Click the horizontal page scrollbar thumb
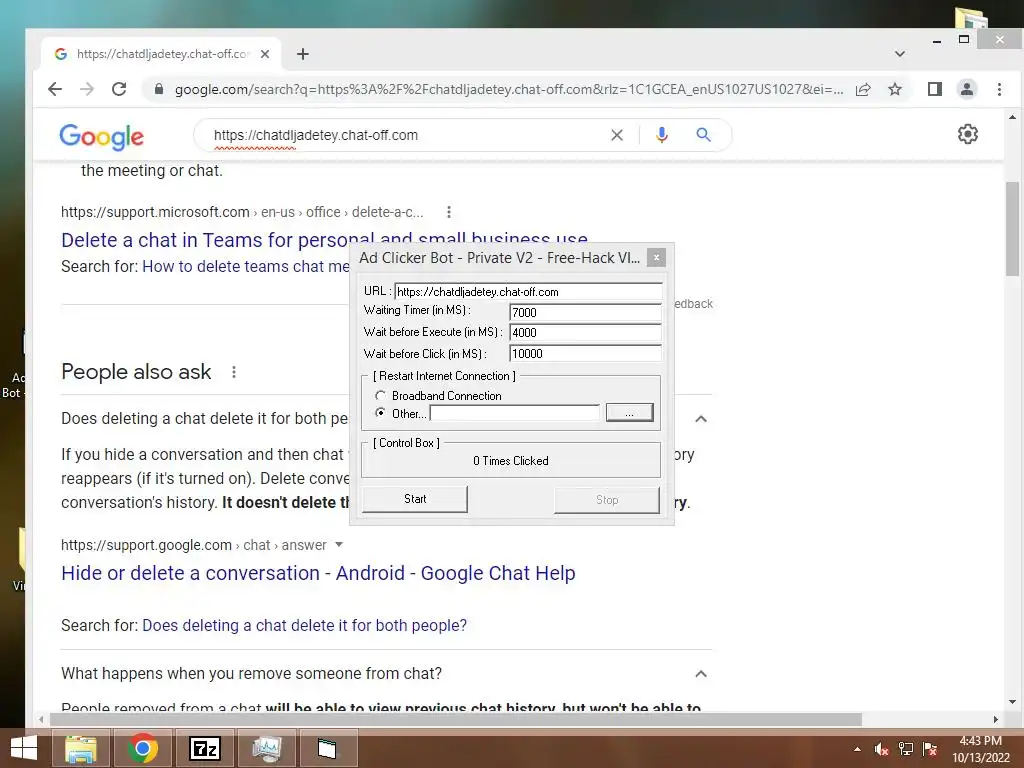This screenshot has height=768, width=1024. tap(456, 720)
